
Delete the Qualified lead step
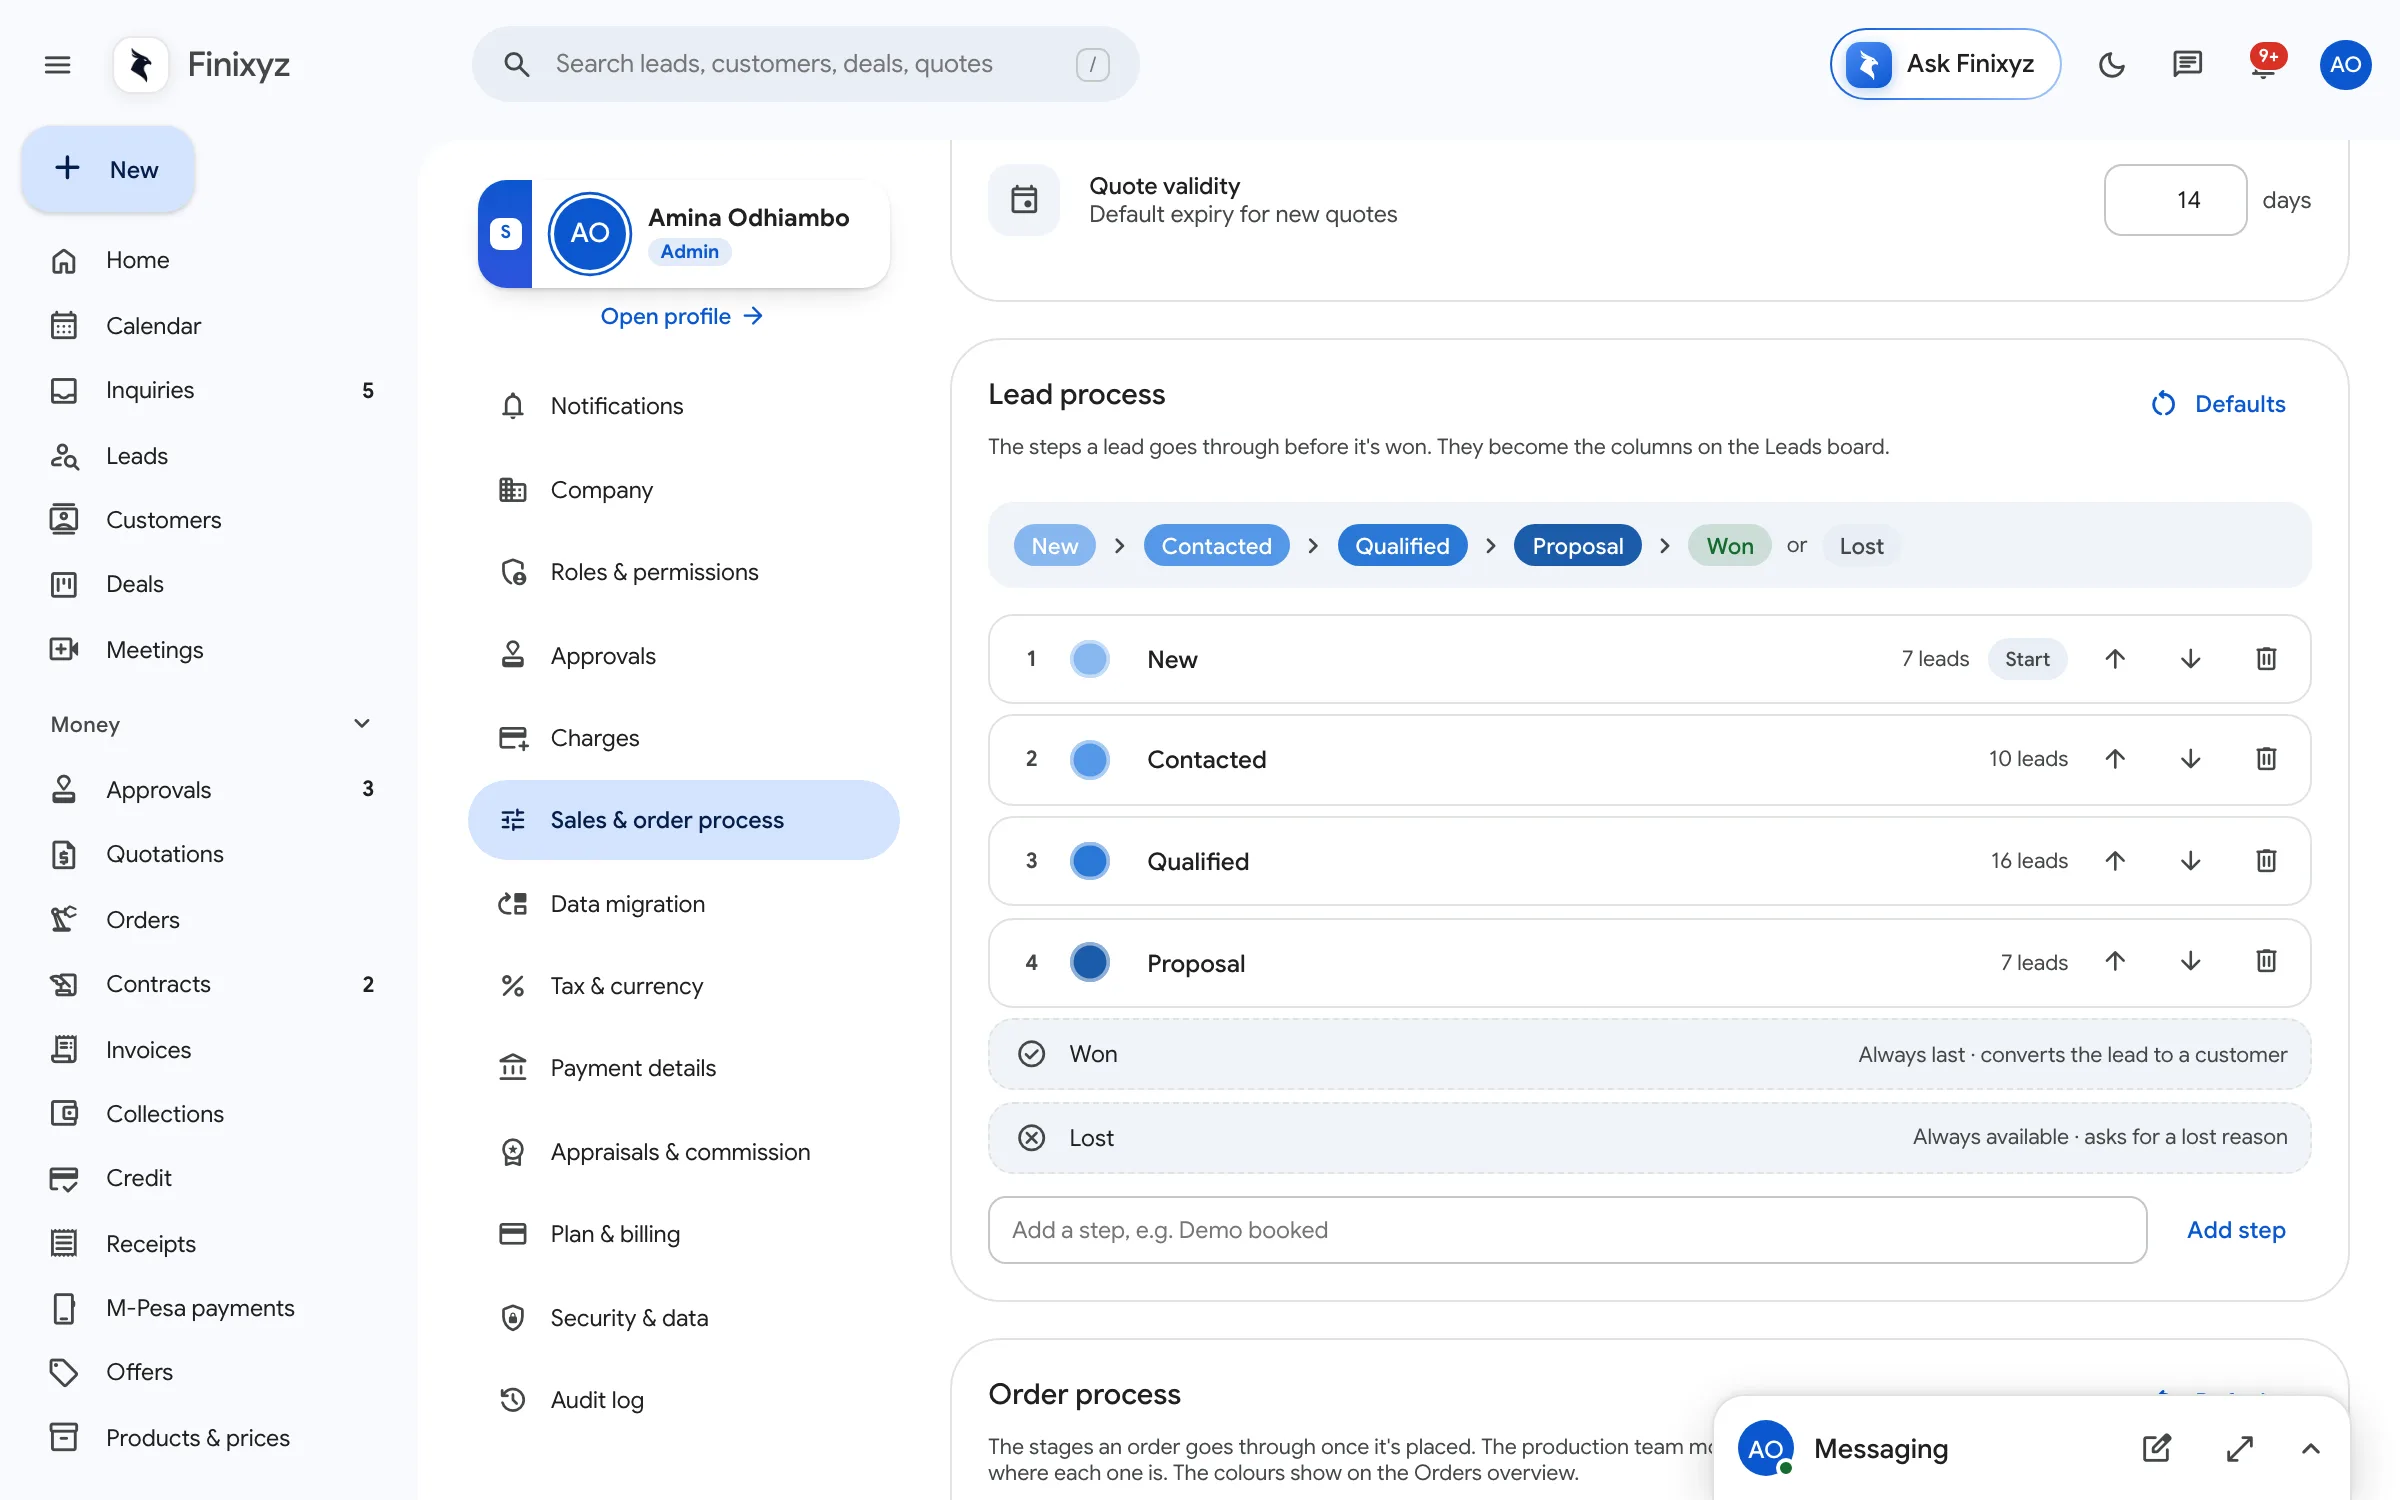(x=2266, y=861)
